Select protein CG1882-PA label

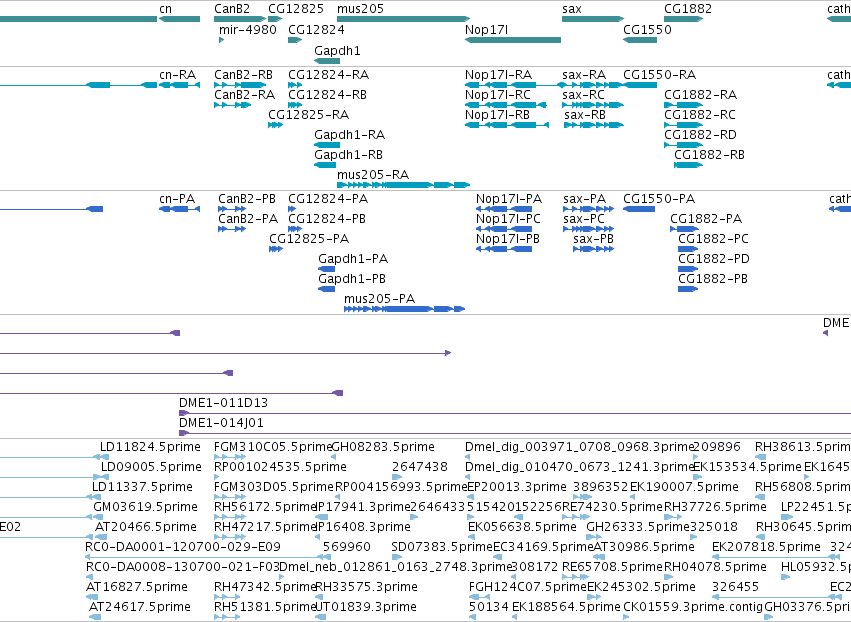[706, 219]
